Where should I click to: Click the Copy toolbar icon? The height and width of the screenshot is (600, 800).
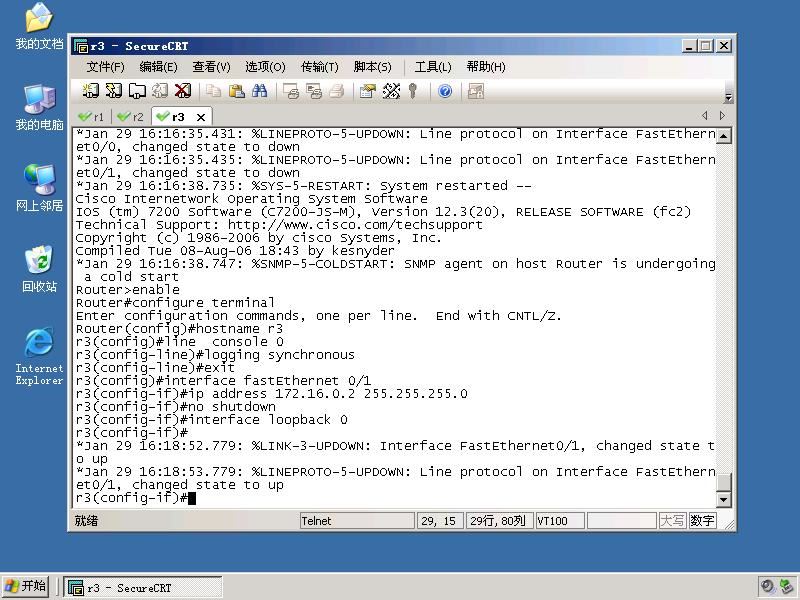(x=213, y=91)
